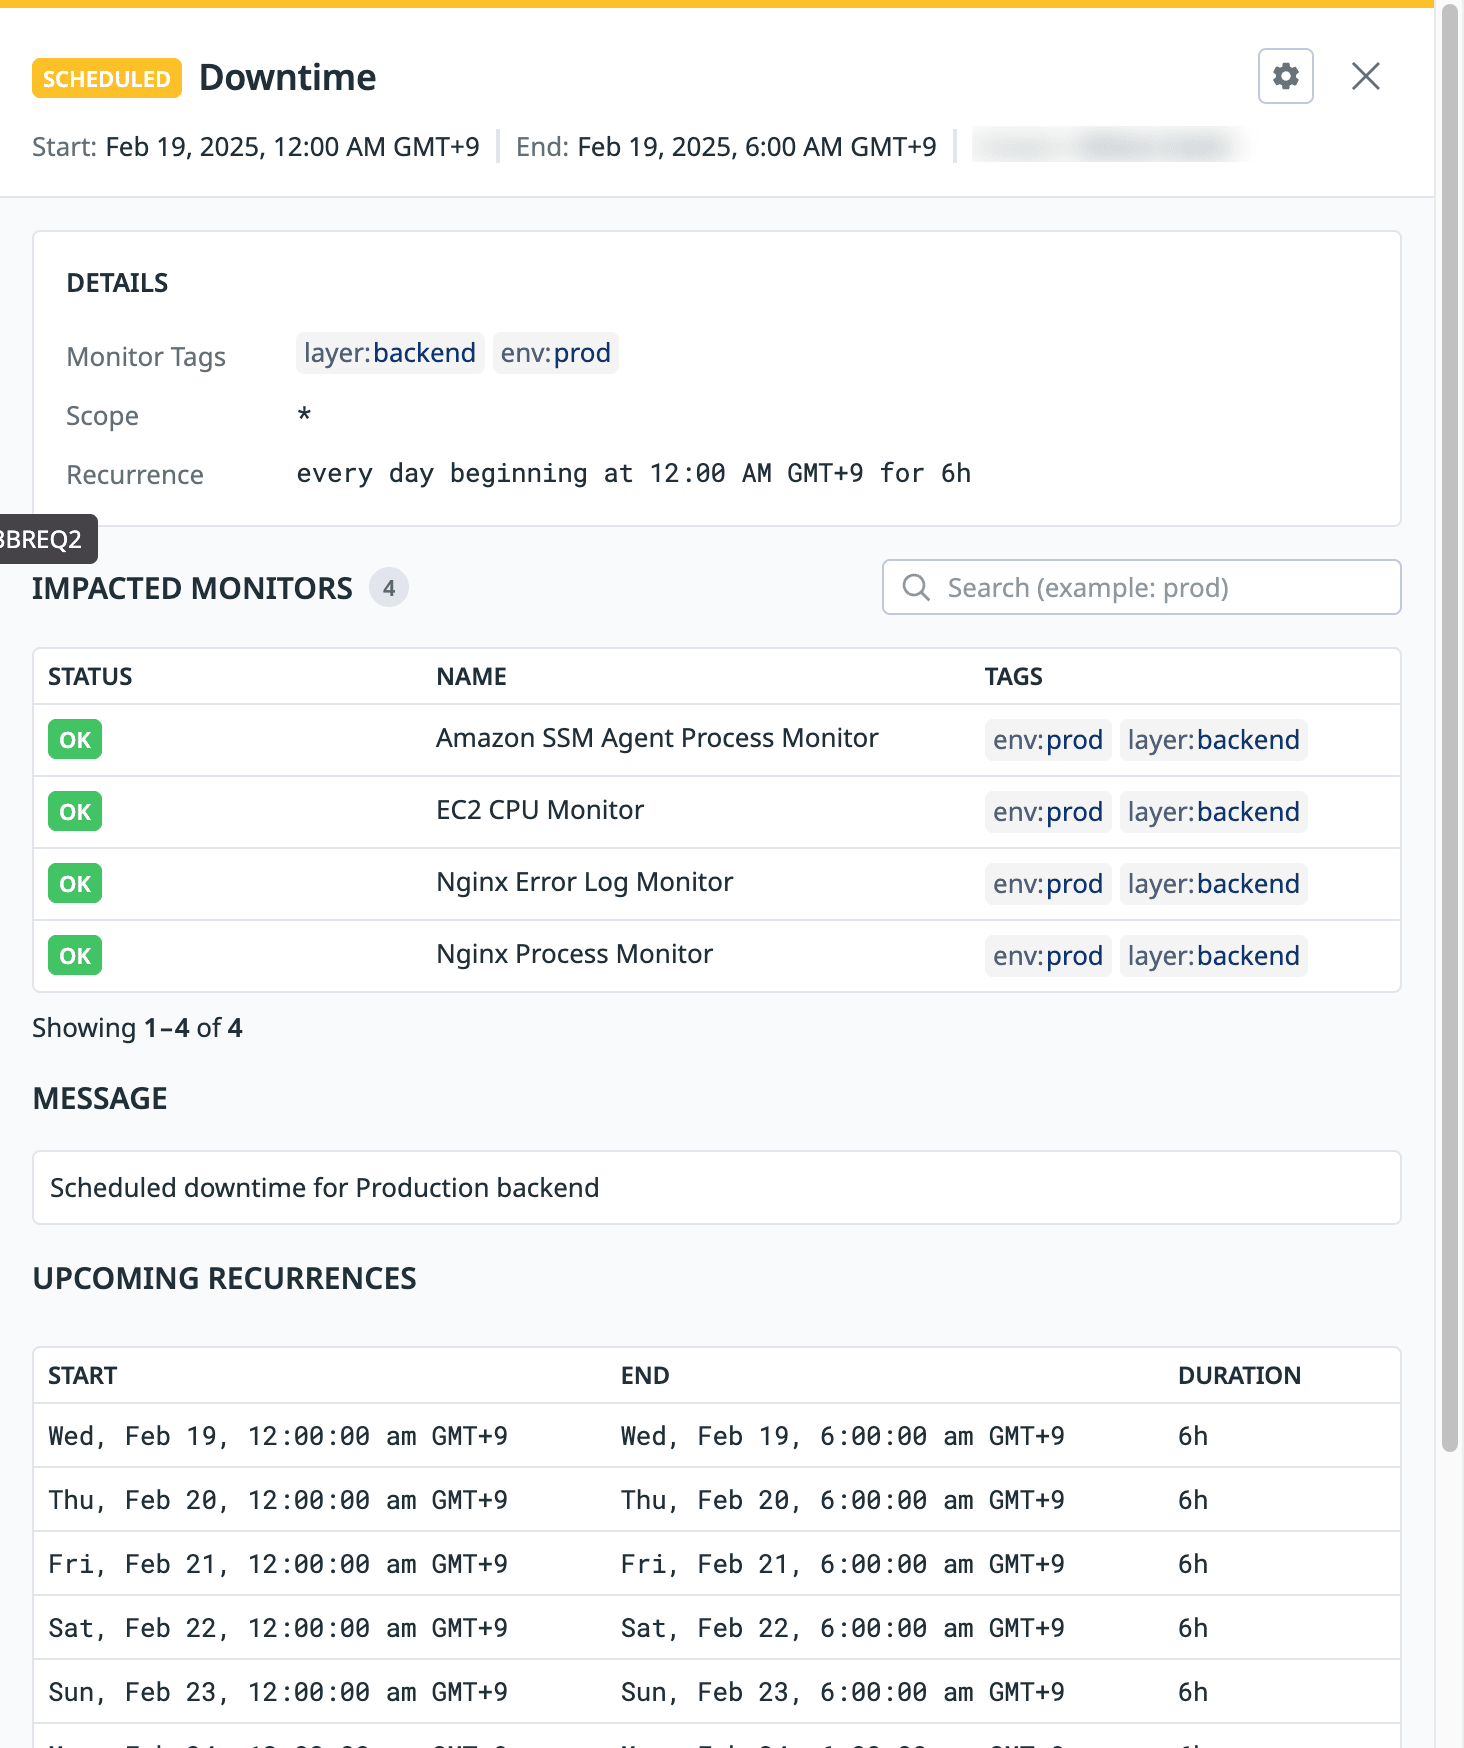Screen dimensions: 1464x1748
Task: Click the Wed, Feb 19, 6:00:00 am end cell
Action: pyautogui.click(x=843, y=1436)
